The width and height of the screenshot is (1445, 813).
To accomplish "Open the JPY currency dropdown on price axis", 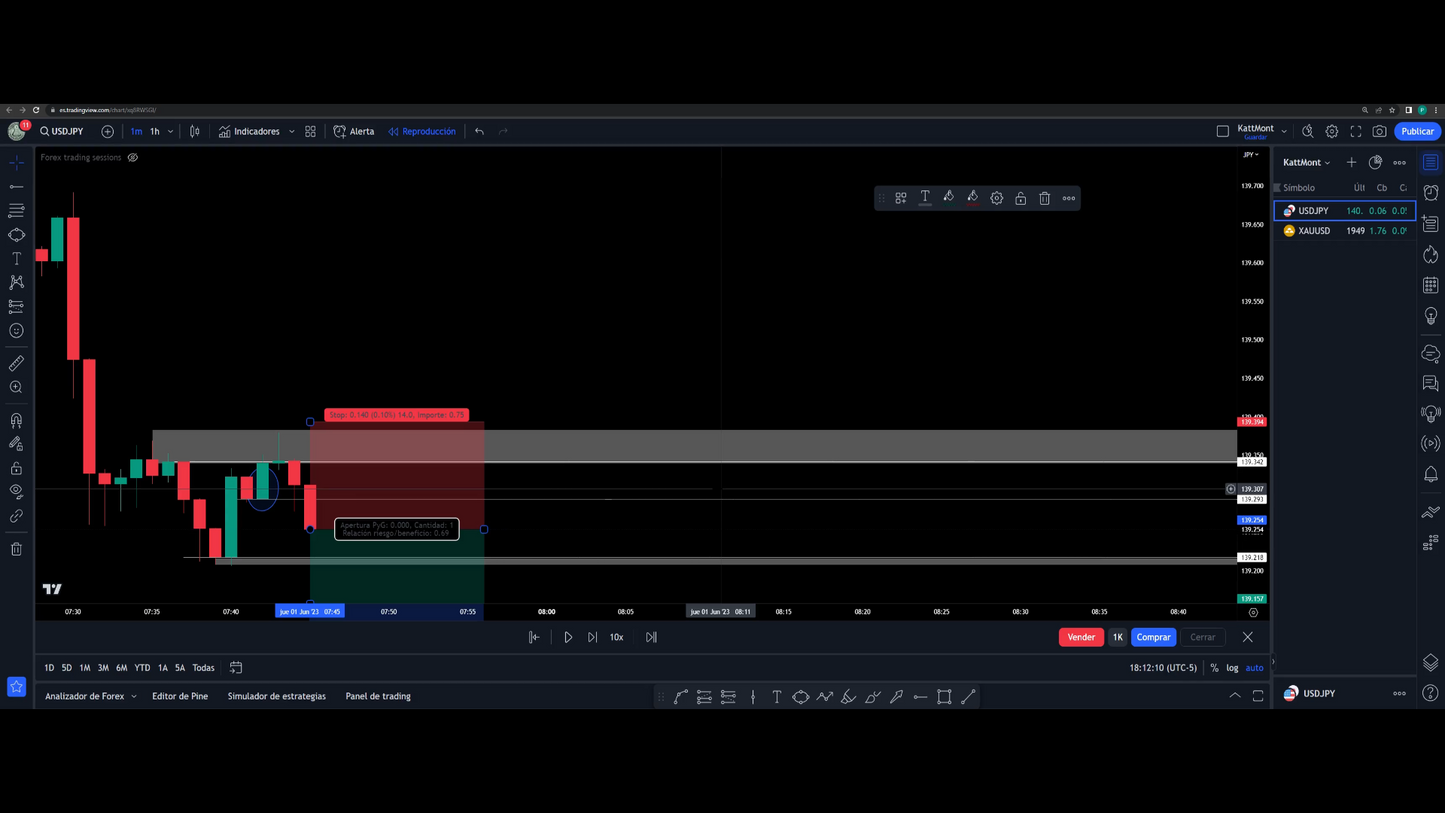I will (x=1250, y=155).
